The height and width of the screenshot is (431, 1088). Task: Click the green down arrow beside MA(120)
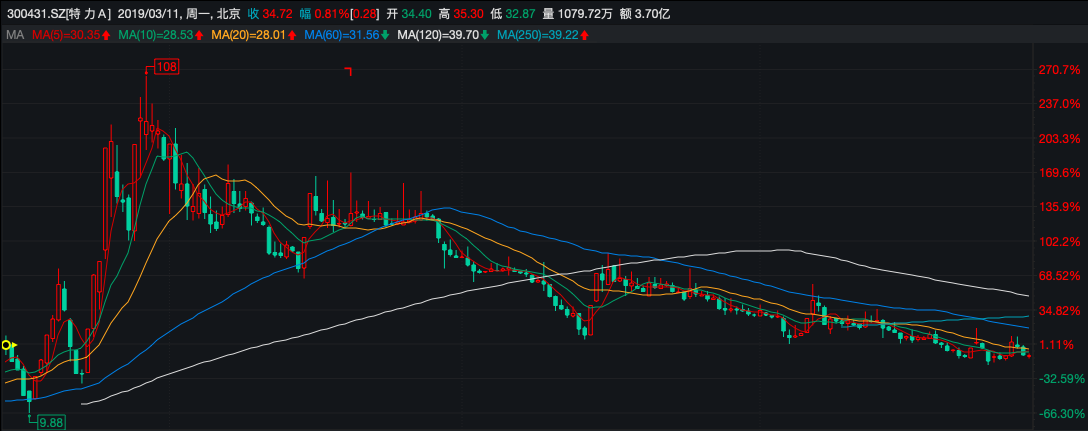click(x=484, y=35)
